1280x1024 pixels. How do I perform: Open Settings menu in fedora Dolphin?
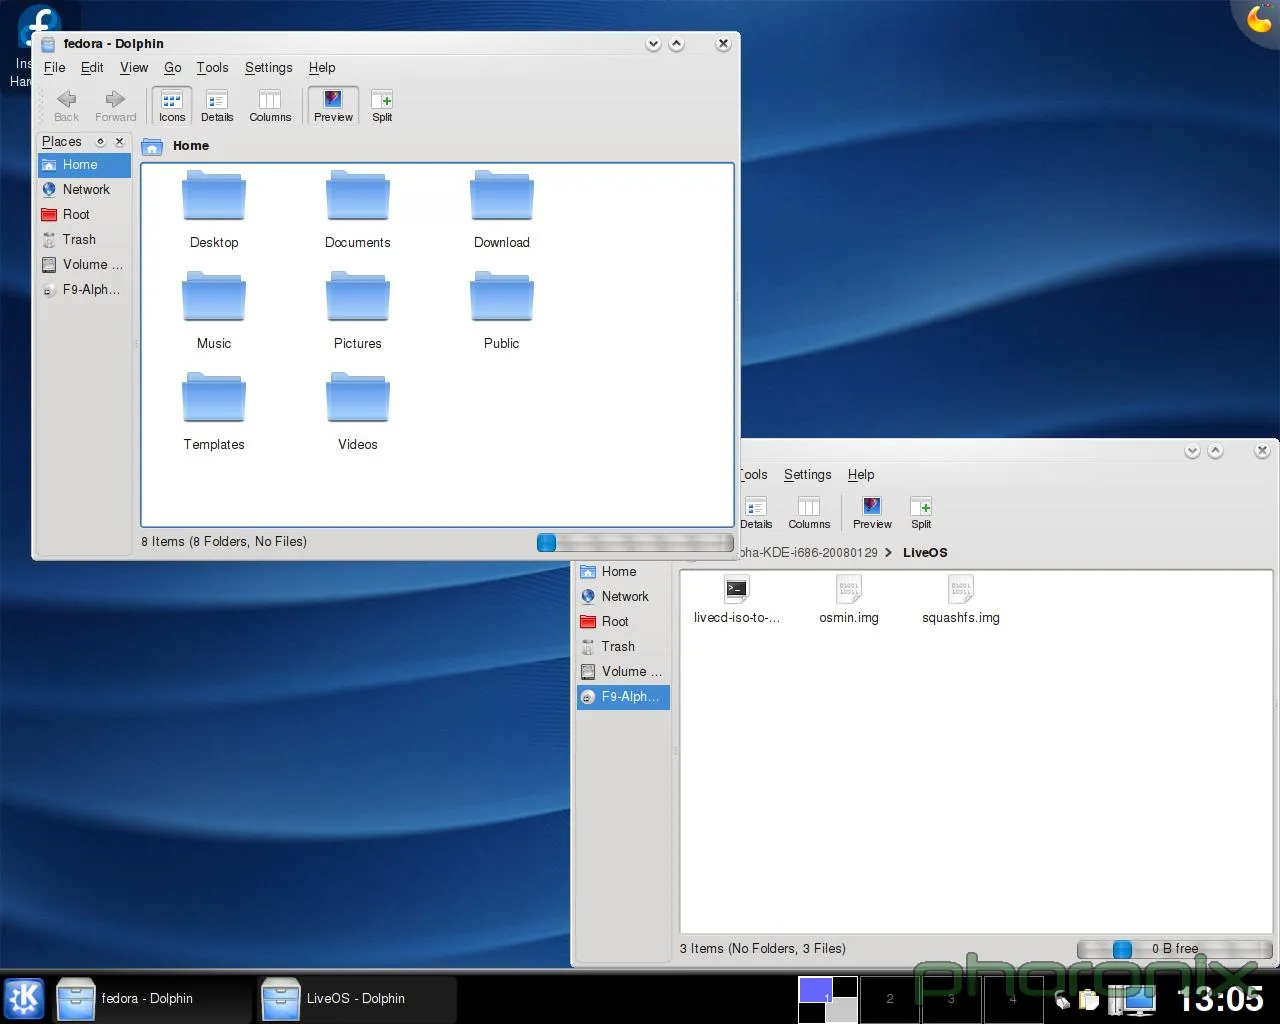(x=269, y=68)
